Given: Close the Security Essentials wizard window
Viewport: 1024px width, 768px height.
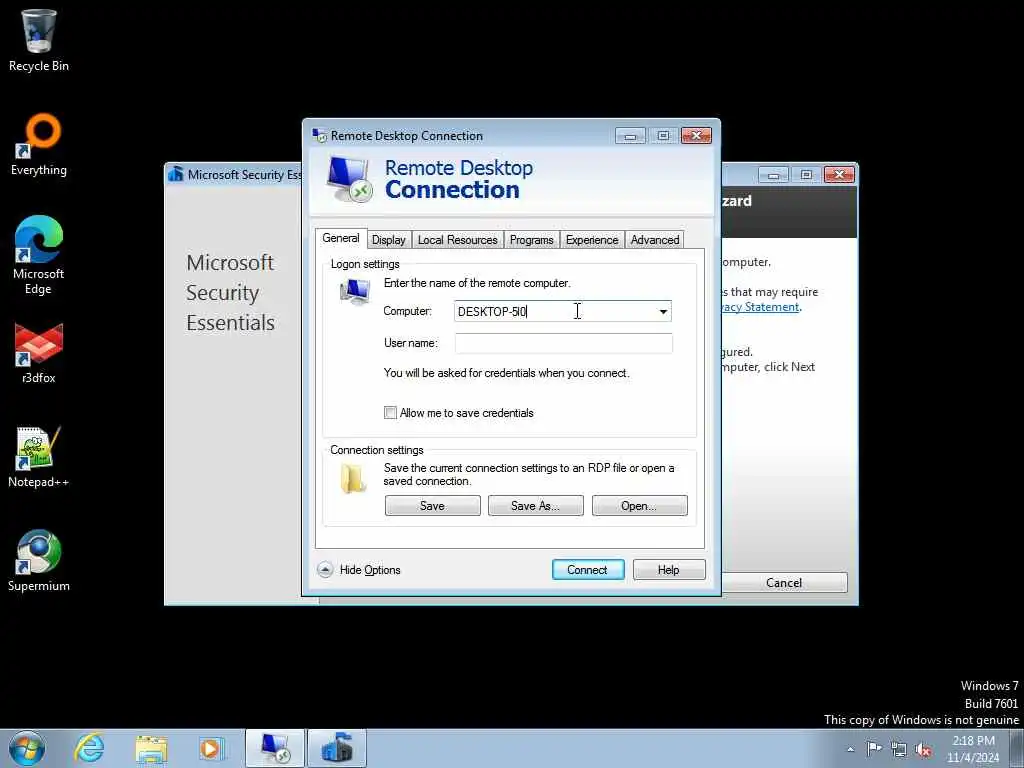Looking at the screenshot, I should [x=839, y=174].
